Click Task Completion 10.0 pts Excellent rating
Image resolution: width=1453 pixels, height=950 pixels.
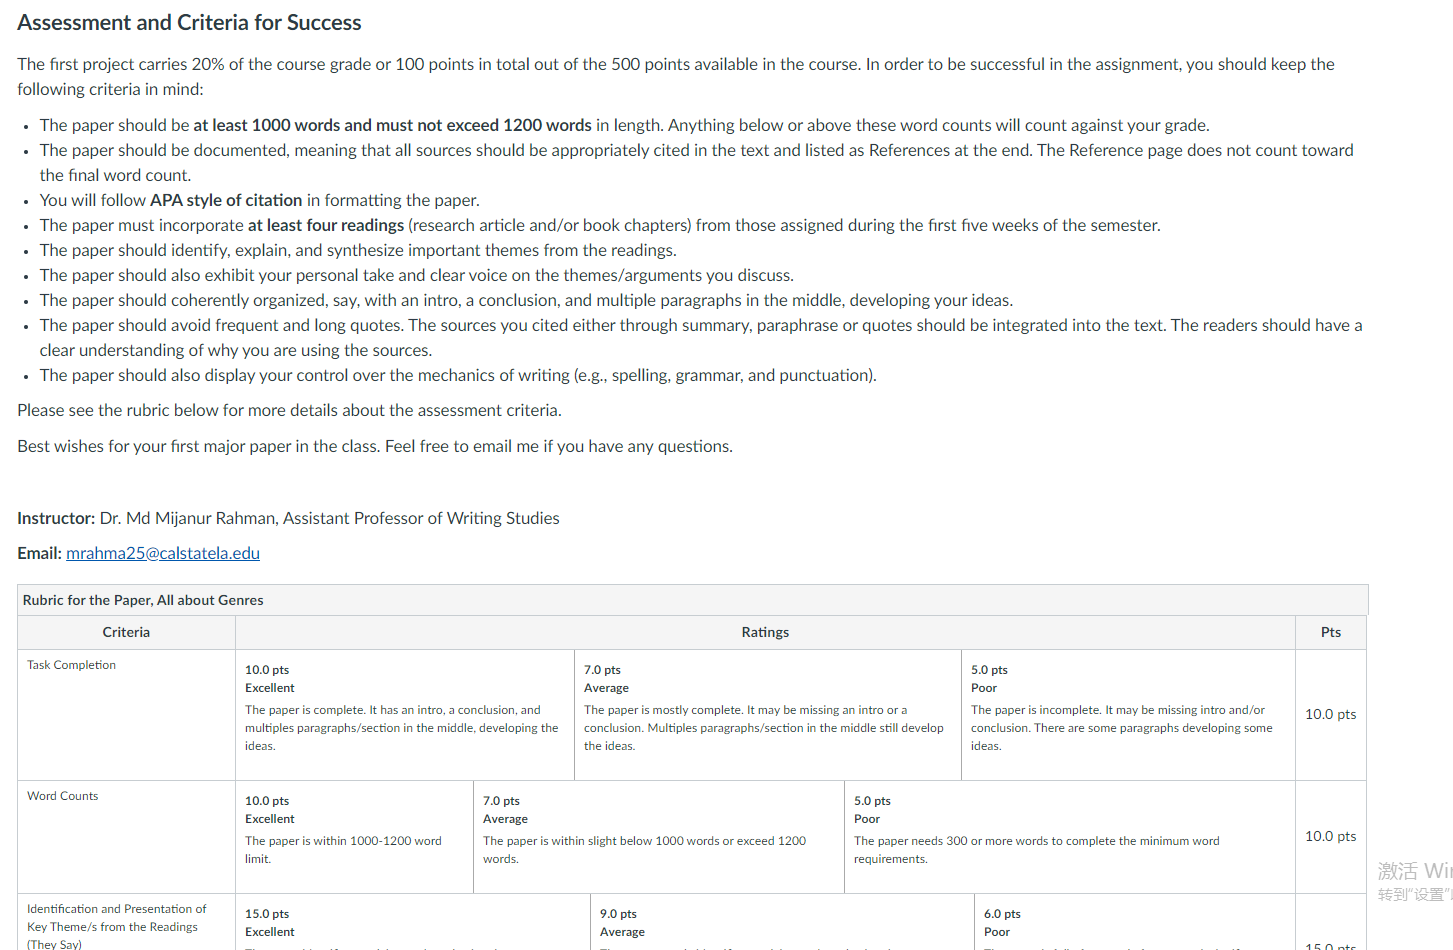405,715
